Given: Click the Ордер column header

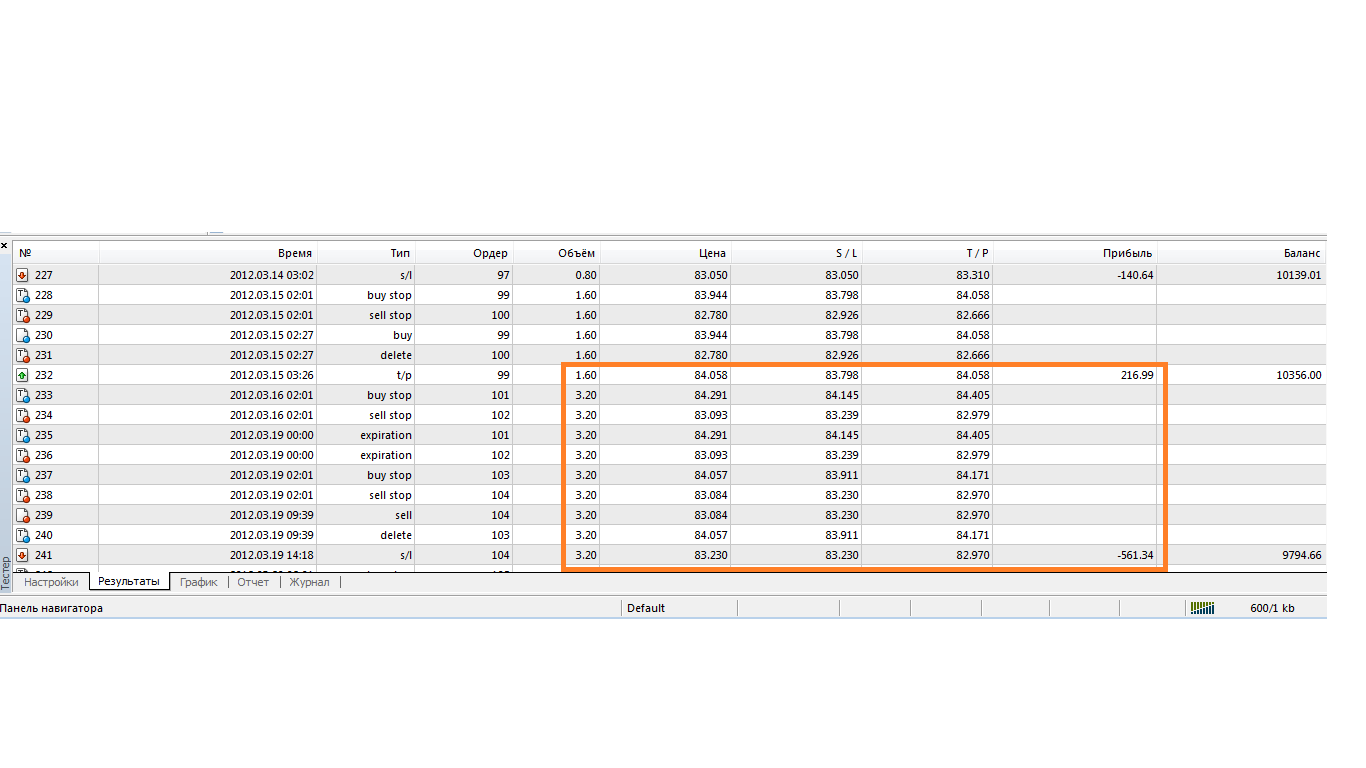Looking at the screenshot, I should click(464, 253).
